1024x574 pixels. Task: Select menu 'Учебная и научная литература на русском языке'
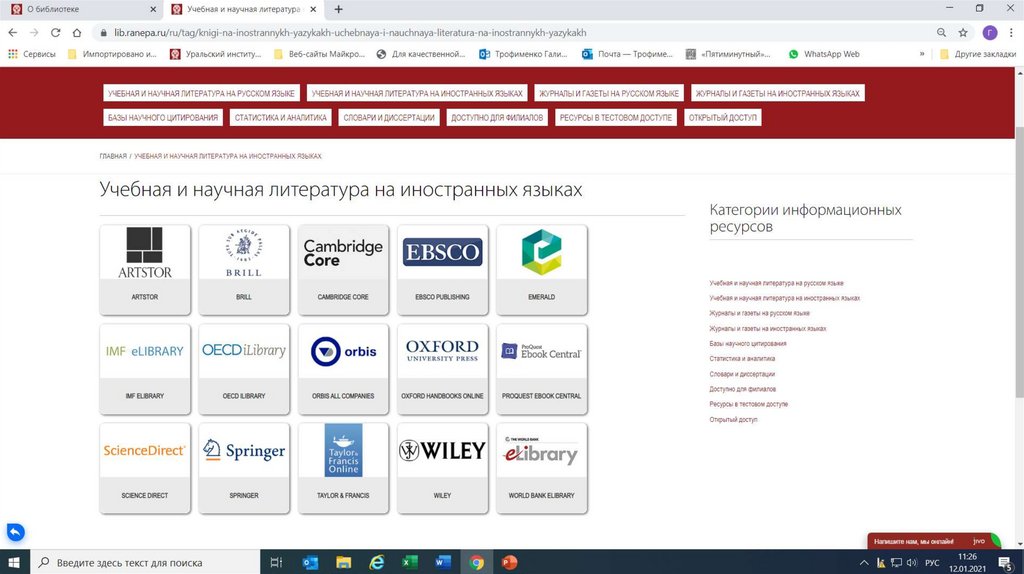(201, 93)
